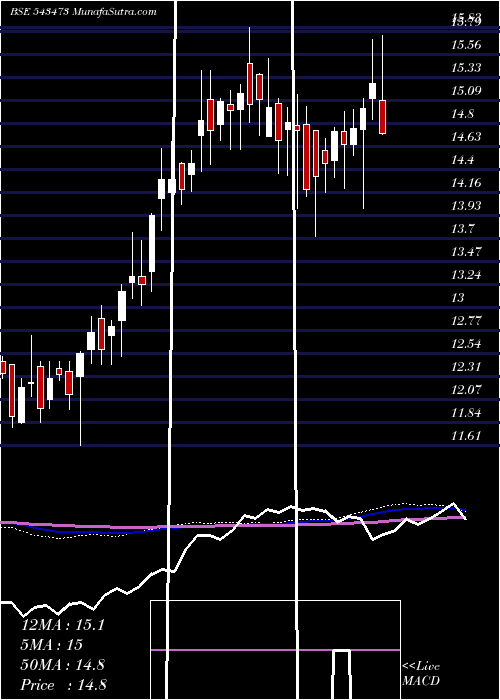Click the 13.24 price axis label

coord(467,275)
